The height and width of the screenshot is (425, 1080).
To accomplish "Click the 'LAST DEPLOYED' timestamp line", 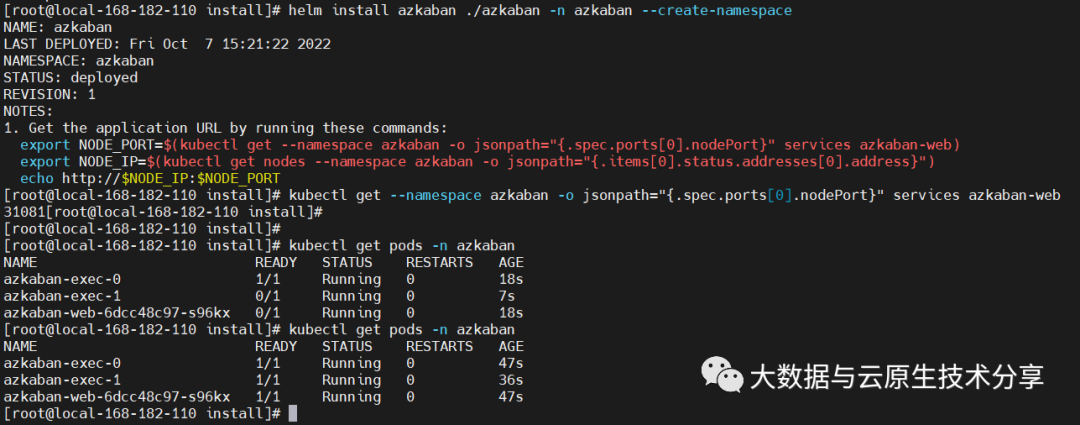I will (x=166, y=44).
